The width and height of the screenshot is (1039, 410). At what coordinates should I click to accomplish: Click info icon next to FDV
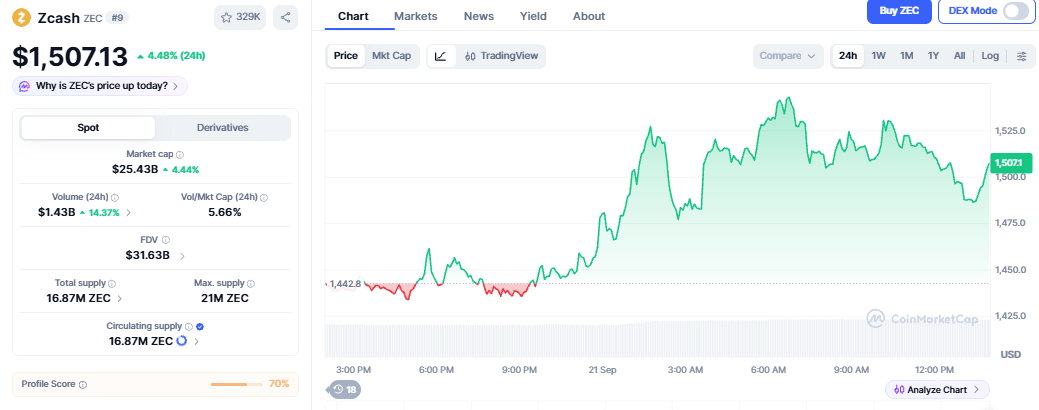click(166, 240)
